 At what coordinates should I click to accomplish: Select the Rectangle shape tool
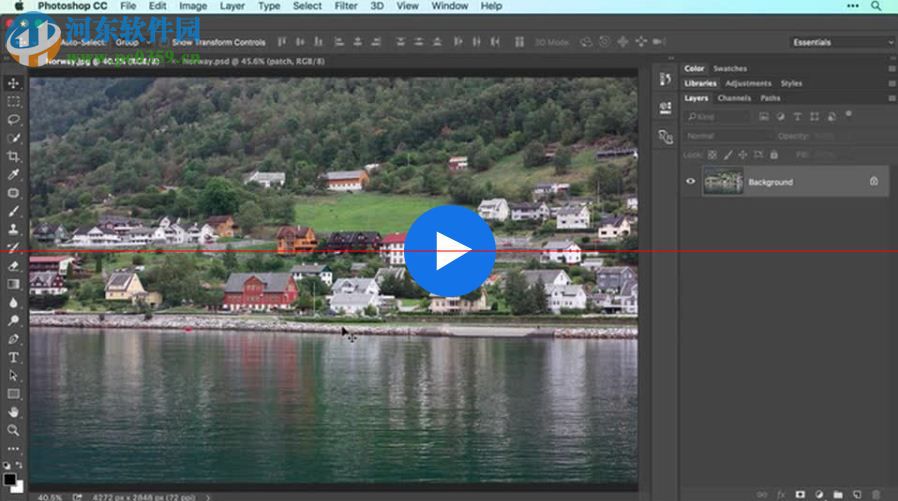pos(13,394)
